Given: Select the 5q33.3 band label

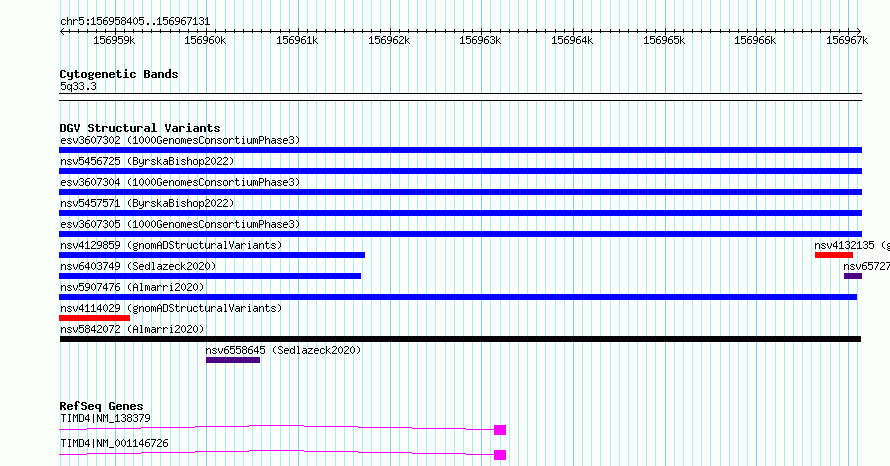Looking at the screenshot, I should (x=78, y=86).
